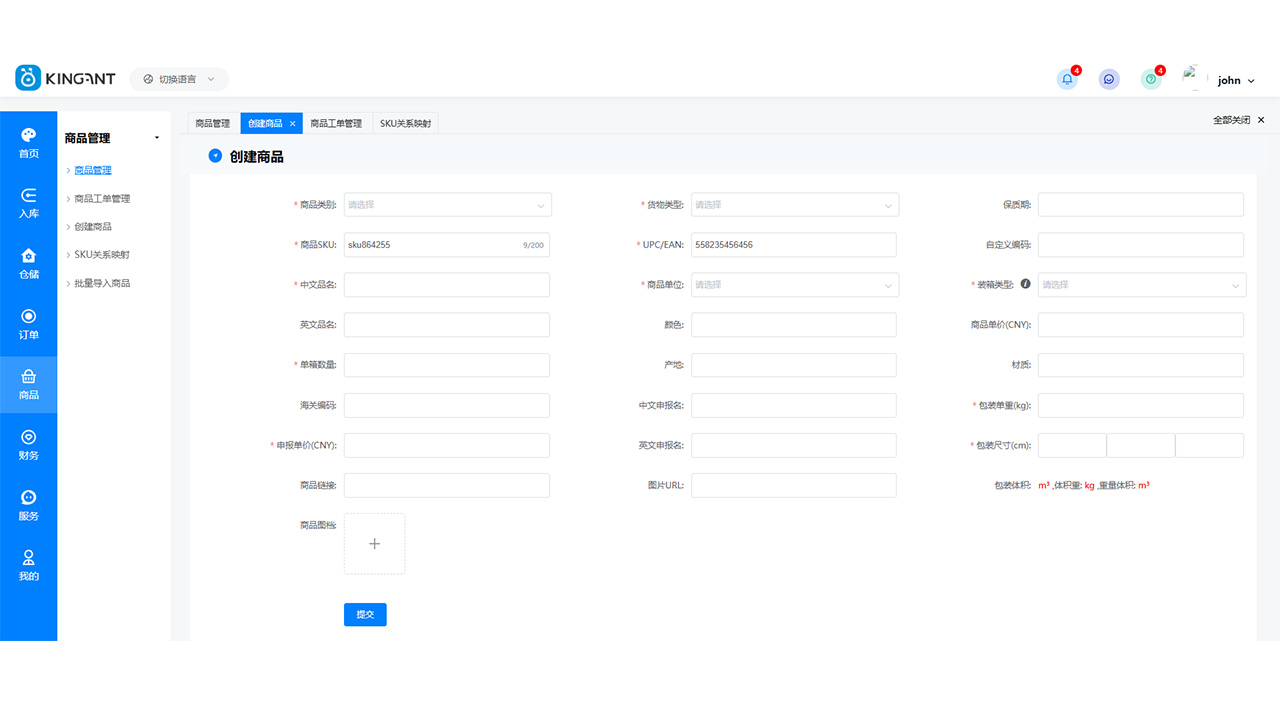Viewport: 1280px width, 720px height.
Task: Select the 仓储 warehouse sidebar icon
Action: (x=28, y=263)
